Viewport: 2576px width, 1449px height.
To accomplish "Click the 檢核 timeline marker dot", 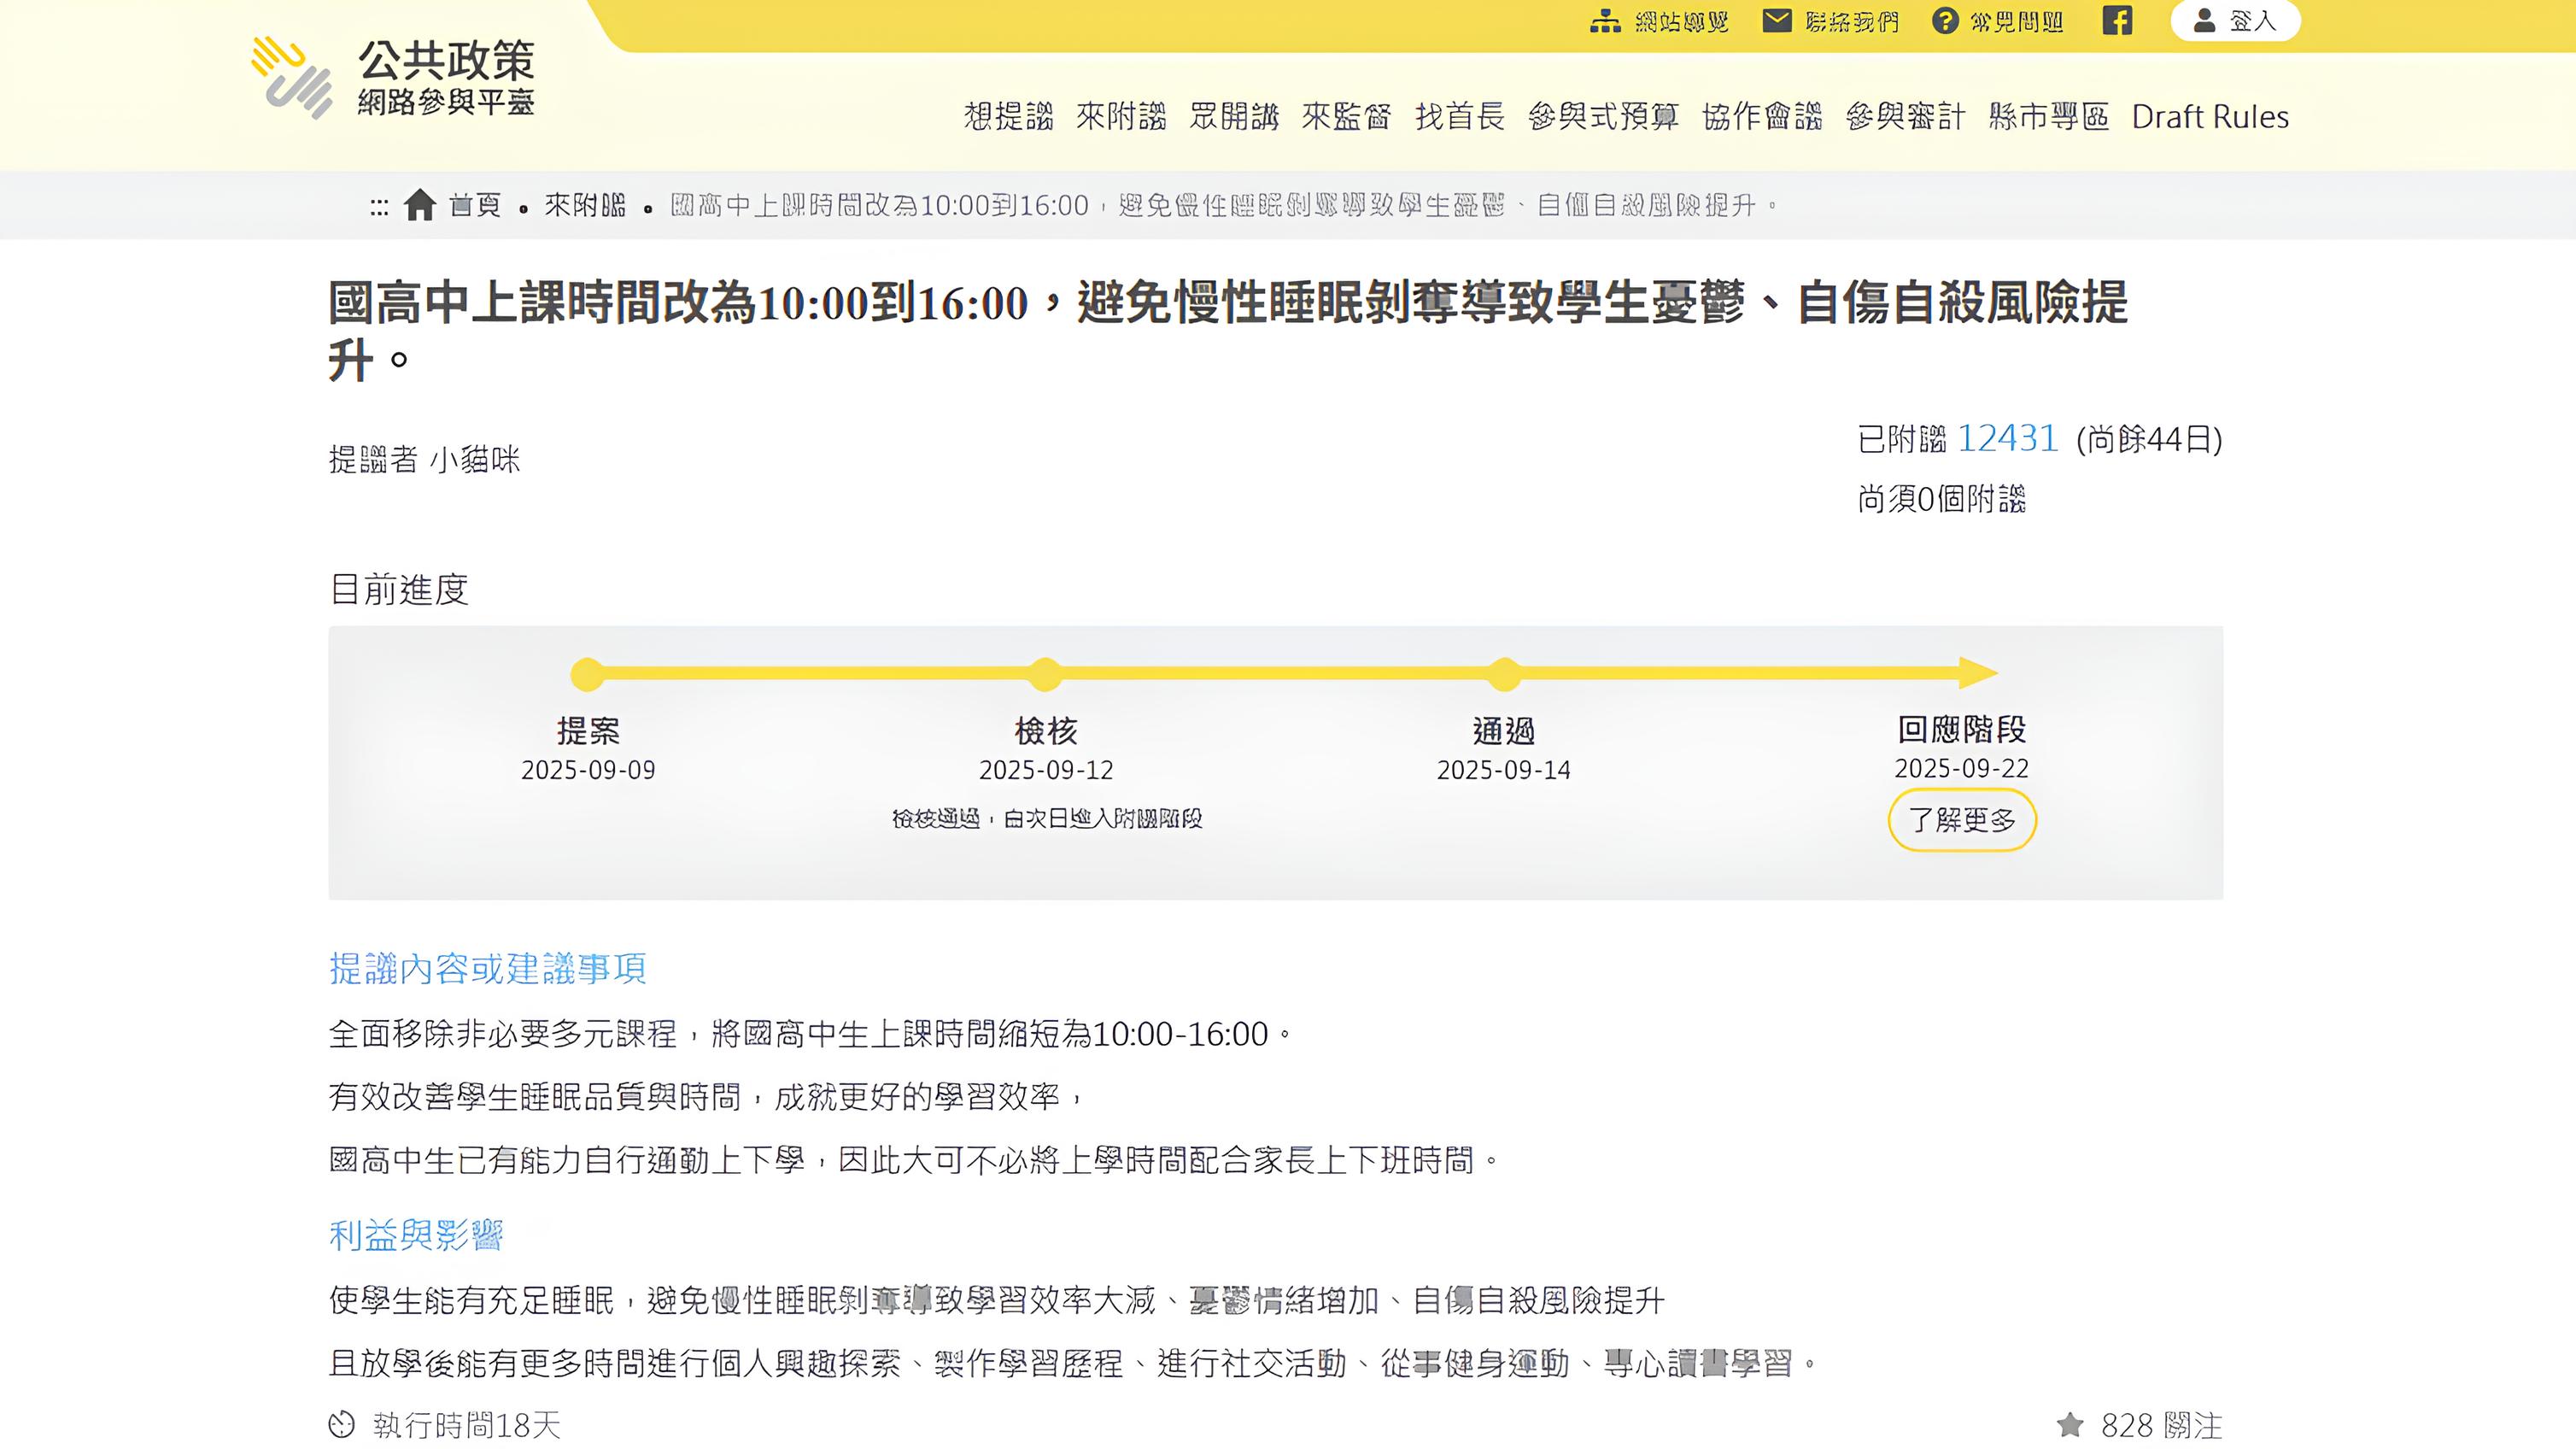I will tap(1045, 674).
